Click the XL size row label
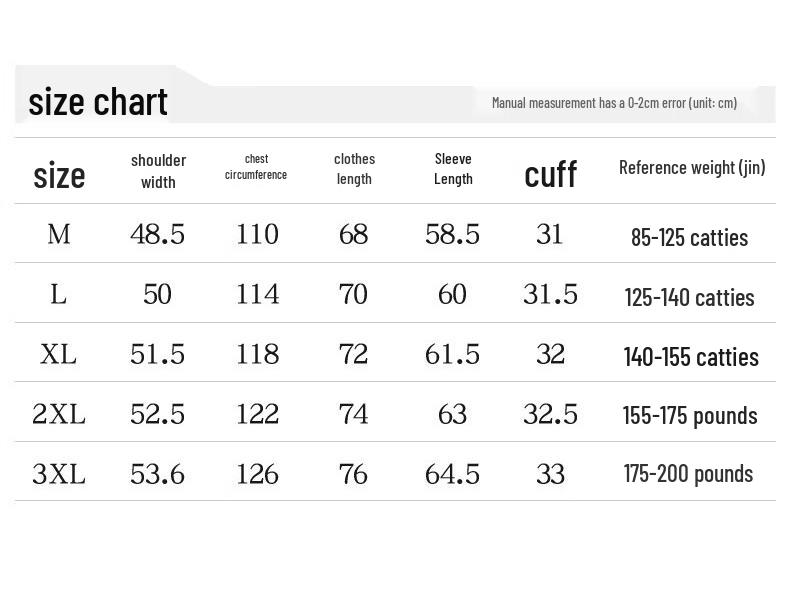This screenshot has height=593, width=790. pos(59,354)
